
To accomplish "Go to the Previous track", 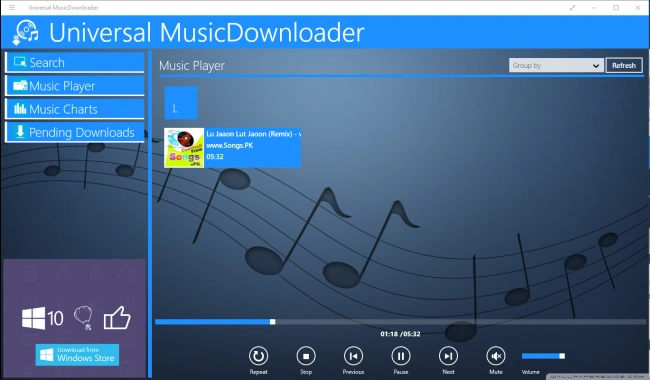I will coord(353,356).
